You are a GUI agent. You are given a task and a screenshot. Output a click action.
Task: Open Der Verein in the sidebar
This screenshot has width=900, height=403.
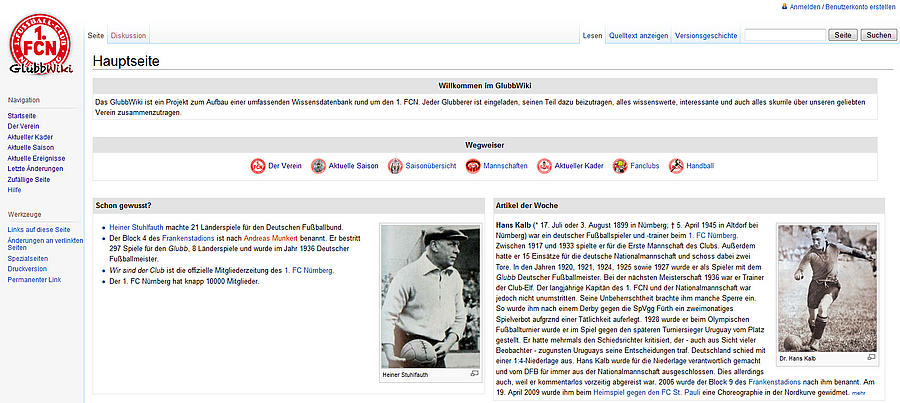(x=24, y=127)
